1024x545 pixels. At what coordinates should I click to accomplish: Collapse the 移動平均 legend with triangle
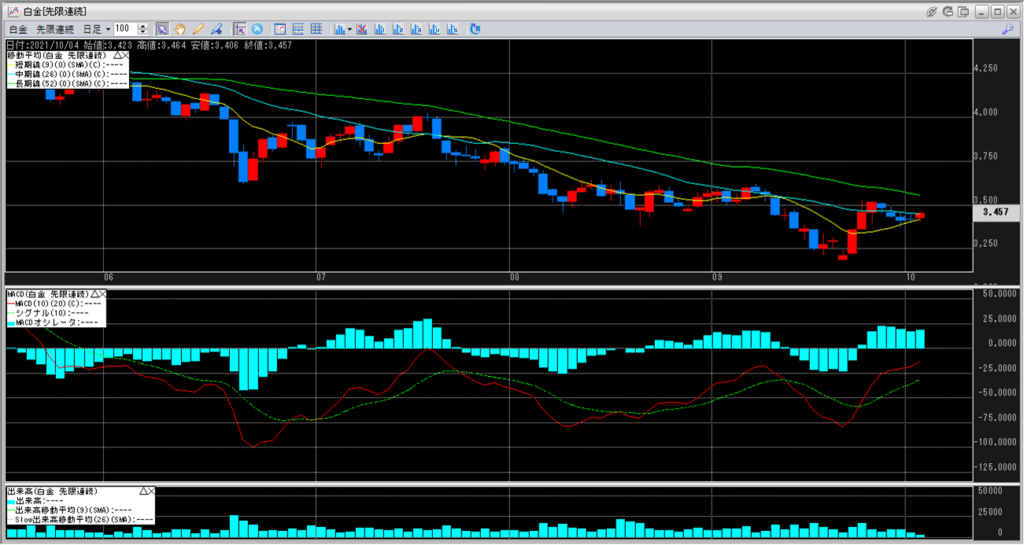pos(116,55)
